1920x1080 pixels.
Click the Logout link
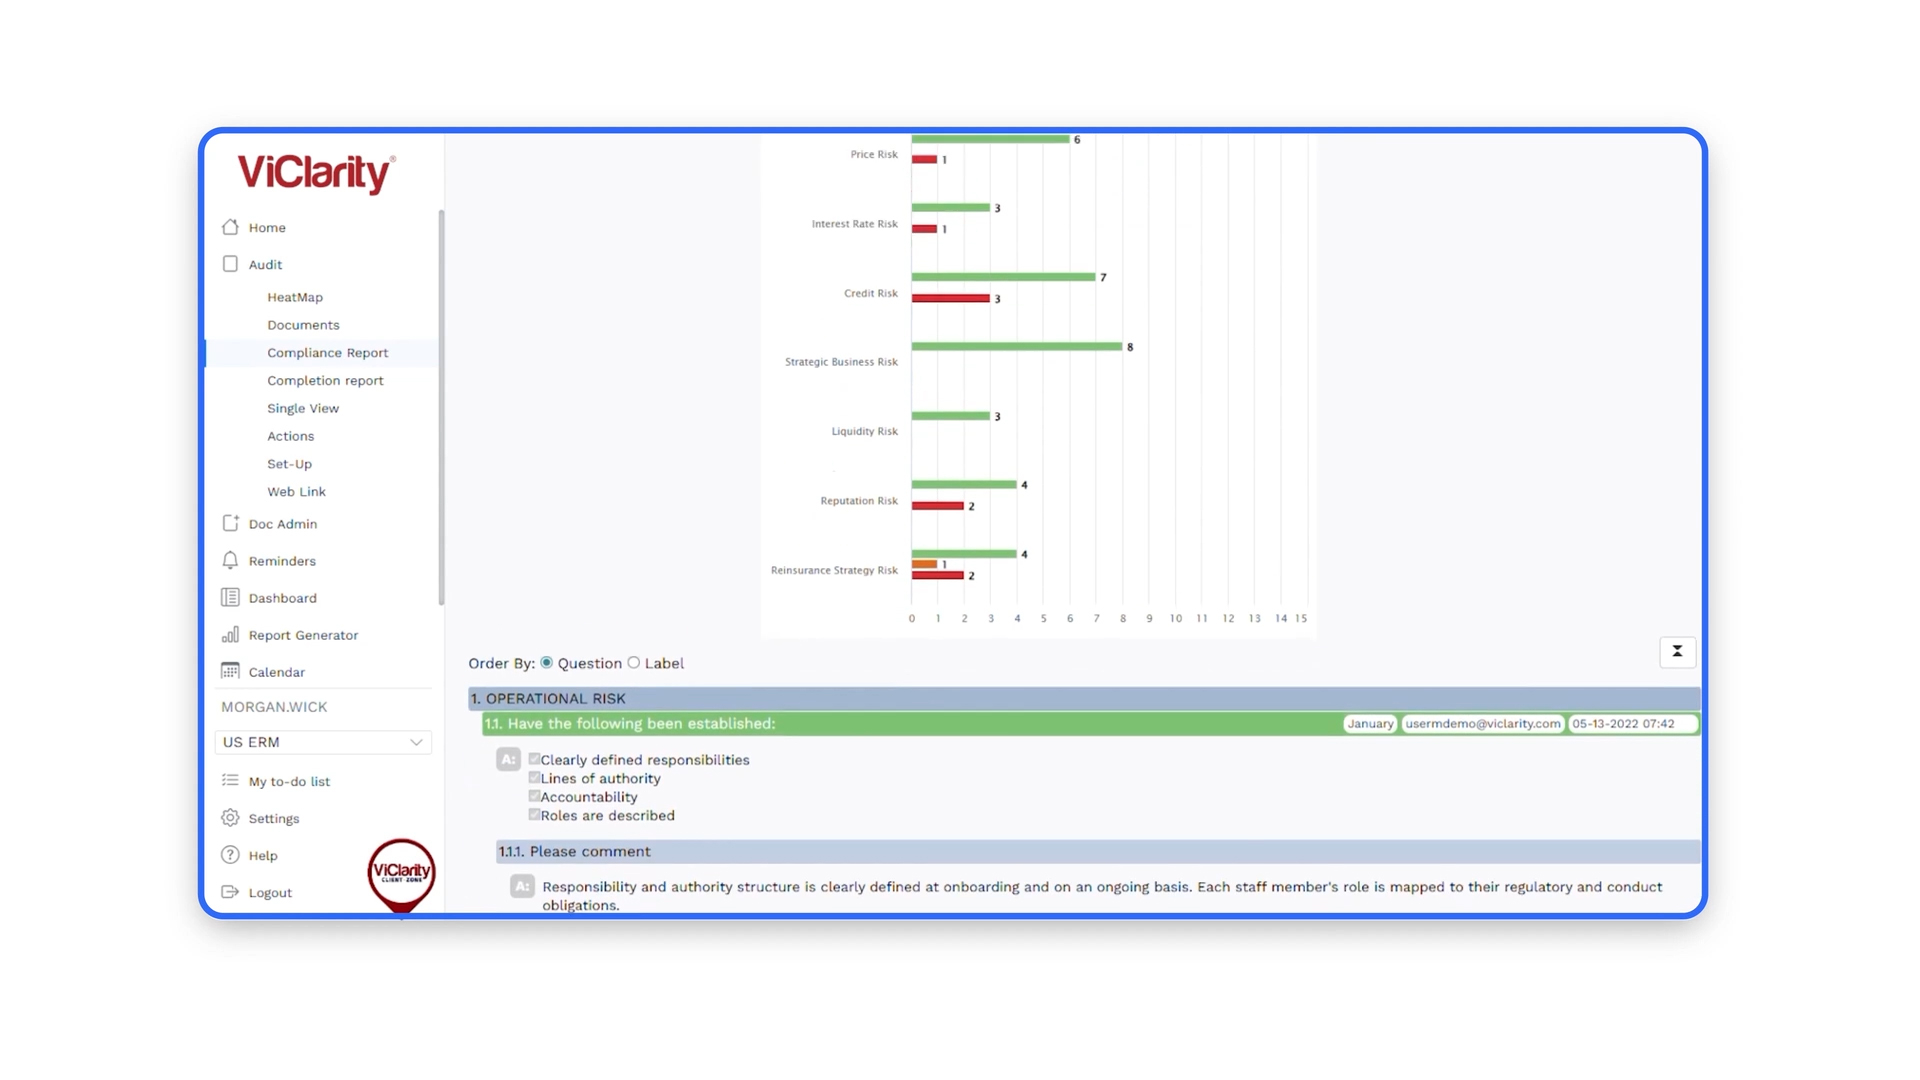[270, 892]
